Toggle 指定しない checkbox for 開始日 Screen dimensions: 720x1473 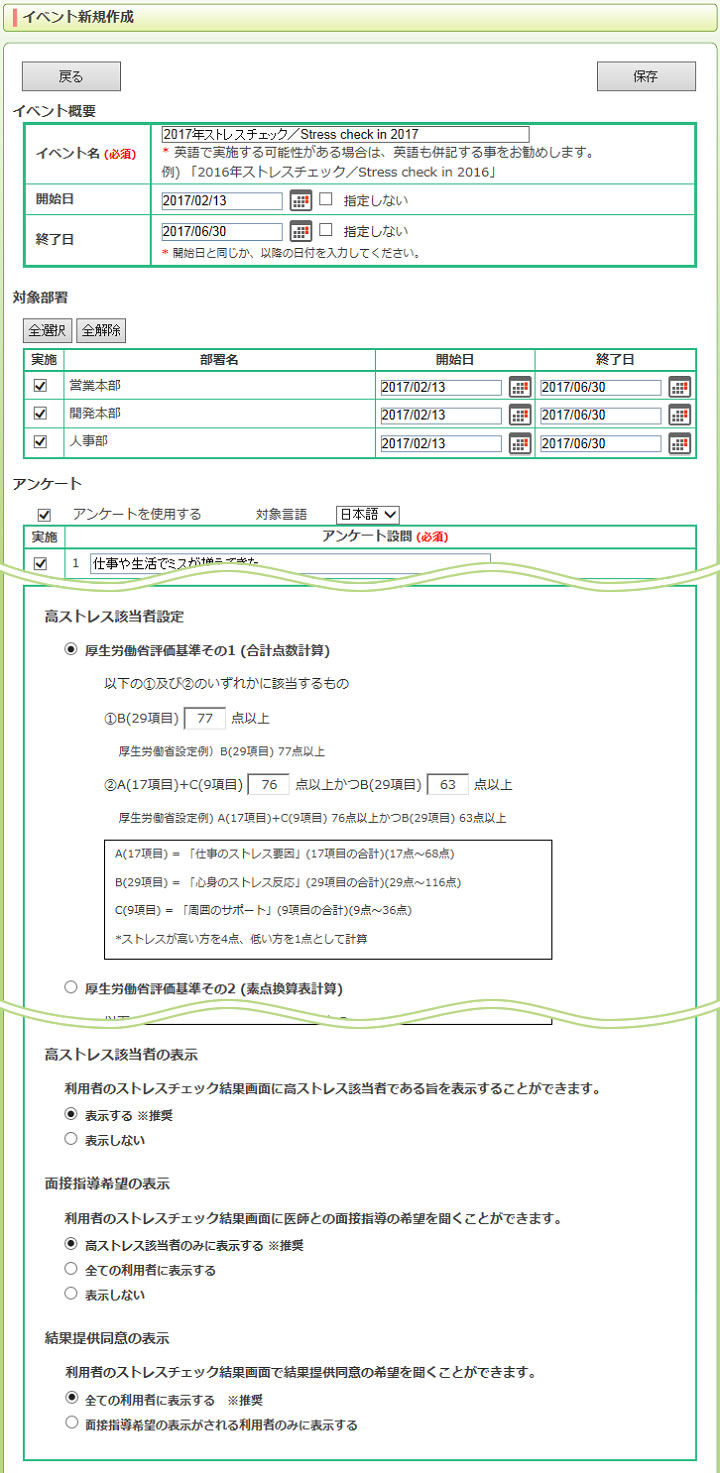tap(325, 199)
